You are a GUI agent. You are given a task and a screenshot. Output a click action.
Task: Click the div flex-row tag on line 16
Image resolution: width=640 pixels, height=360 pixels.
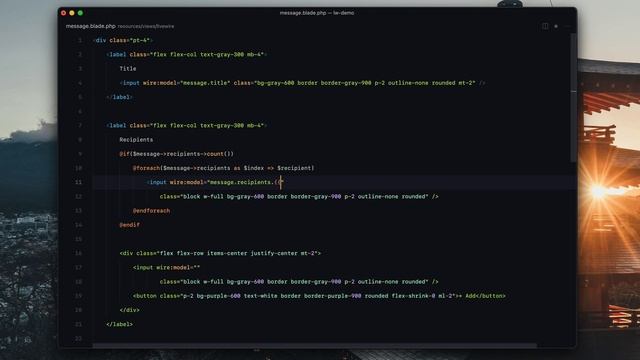(x=220, y=253)
